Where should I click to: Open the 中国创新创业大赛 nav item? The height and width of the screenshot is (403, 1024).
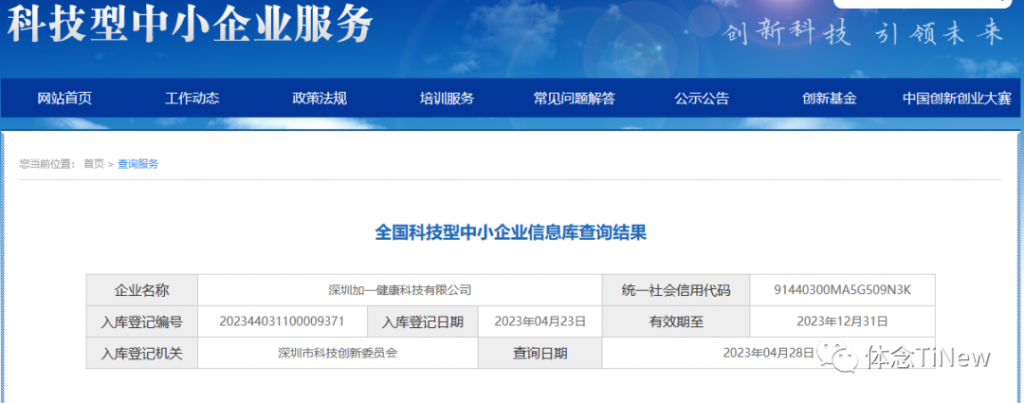click(957, 99)
